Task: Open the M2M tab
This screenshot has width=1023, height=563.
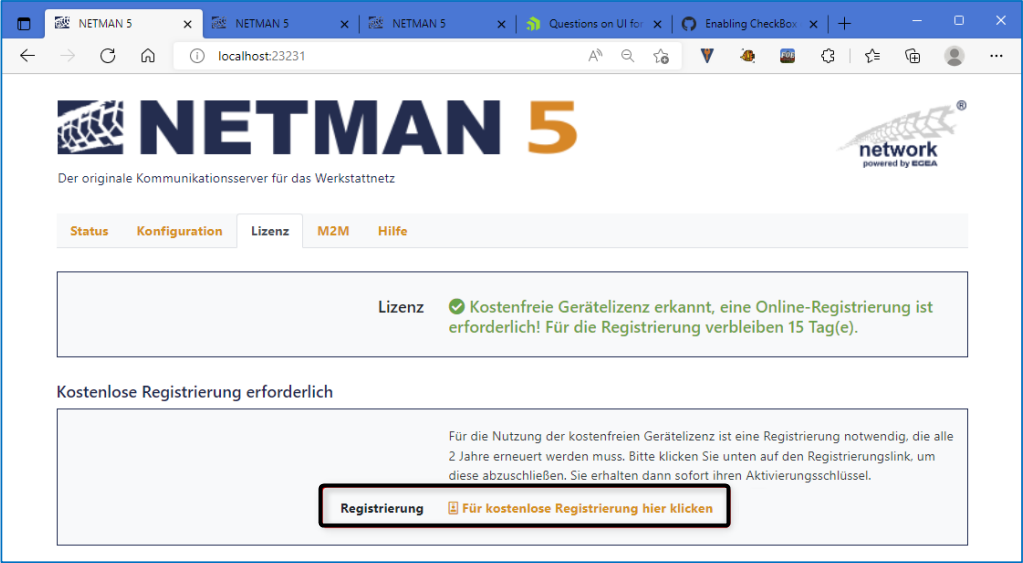Action: coord(333,231)
